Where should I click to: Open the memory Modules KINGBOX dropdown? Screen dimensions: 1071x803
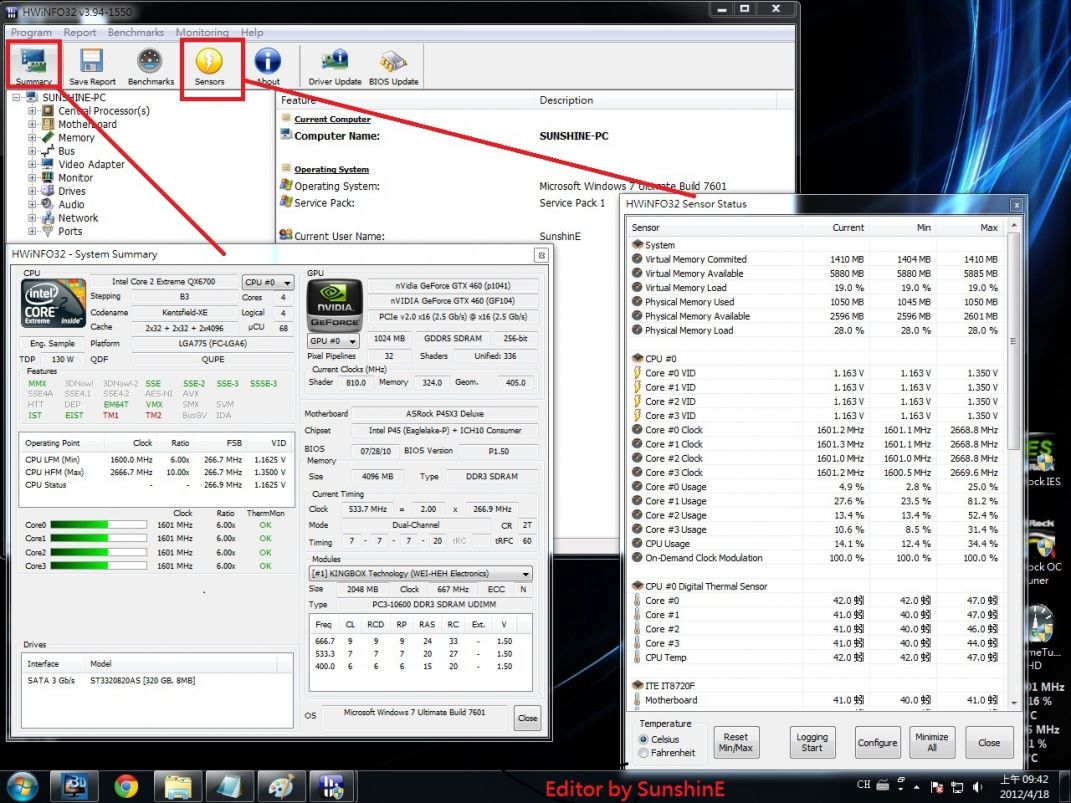[x=421, y=574]
